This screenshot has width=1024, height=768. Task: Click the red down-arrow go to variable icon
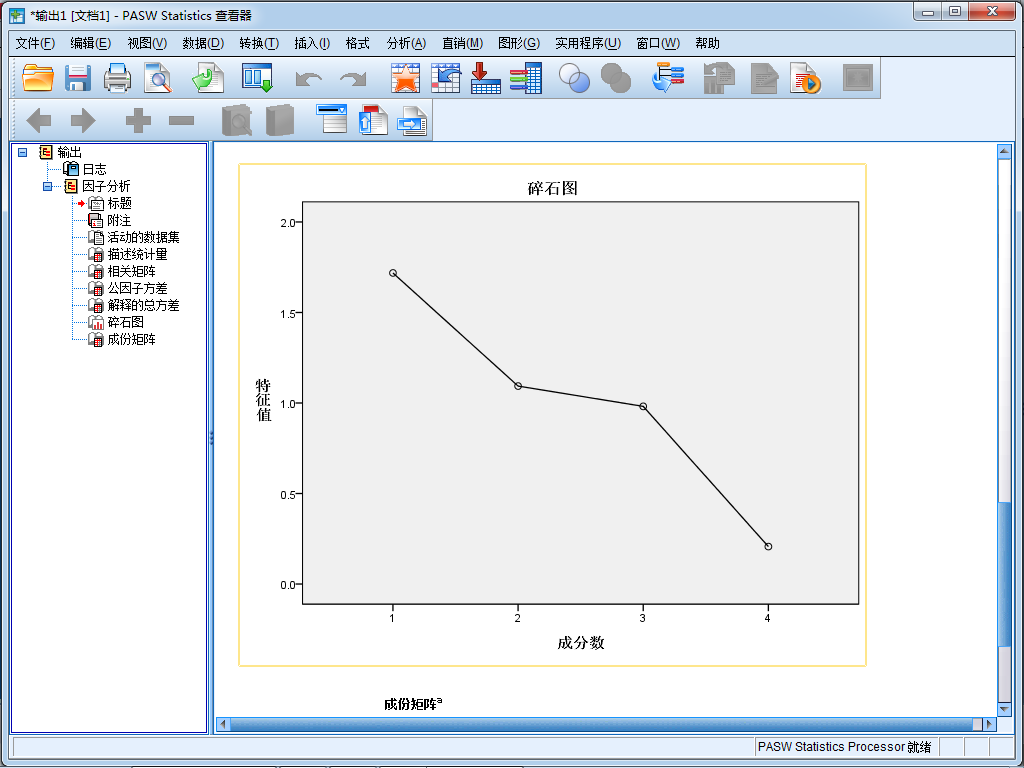[485, 78]
